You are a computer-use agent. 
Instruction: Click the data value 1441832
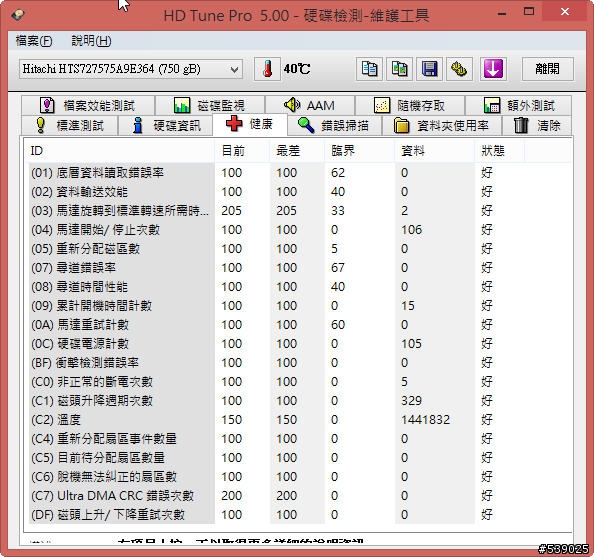click(425, 419)
